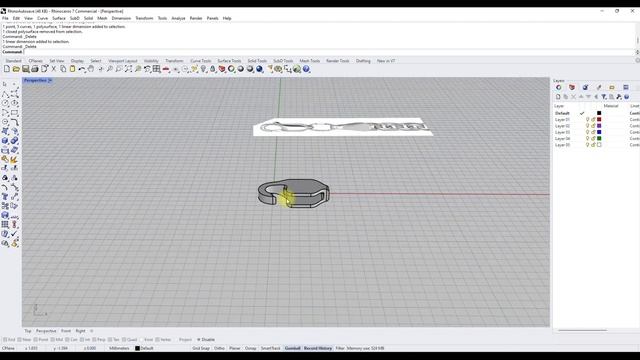640x360 pixels.
Task: Toggle Gumball in the status bar
Action: click(292, 348)
